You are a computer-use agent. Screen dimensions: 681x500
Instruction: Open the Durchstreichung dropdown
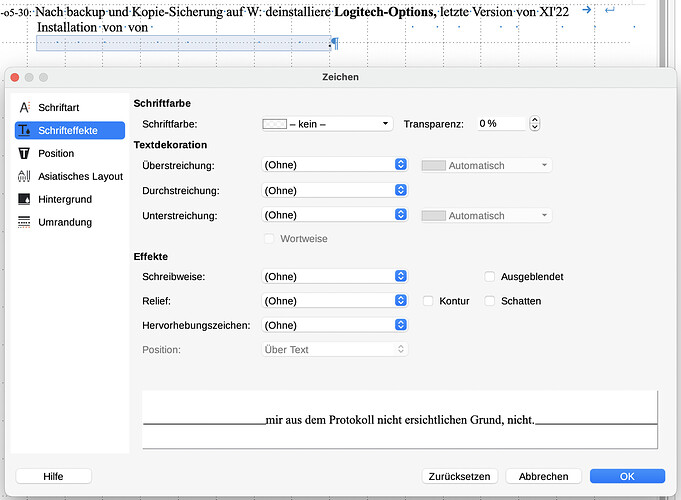[x=334, y=190]
